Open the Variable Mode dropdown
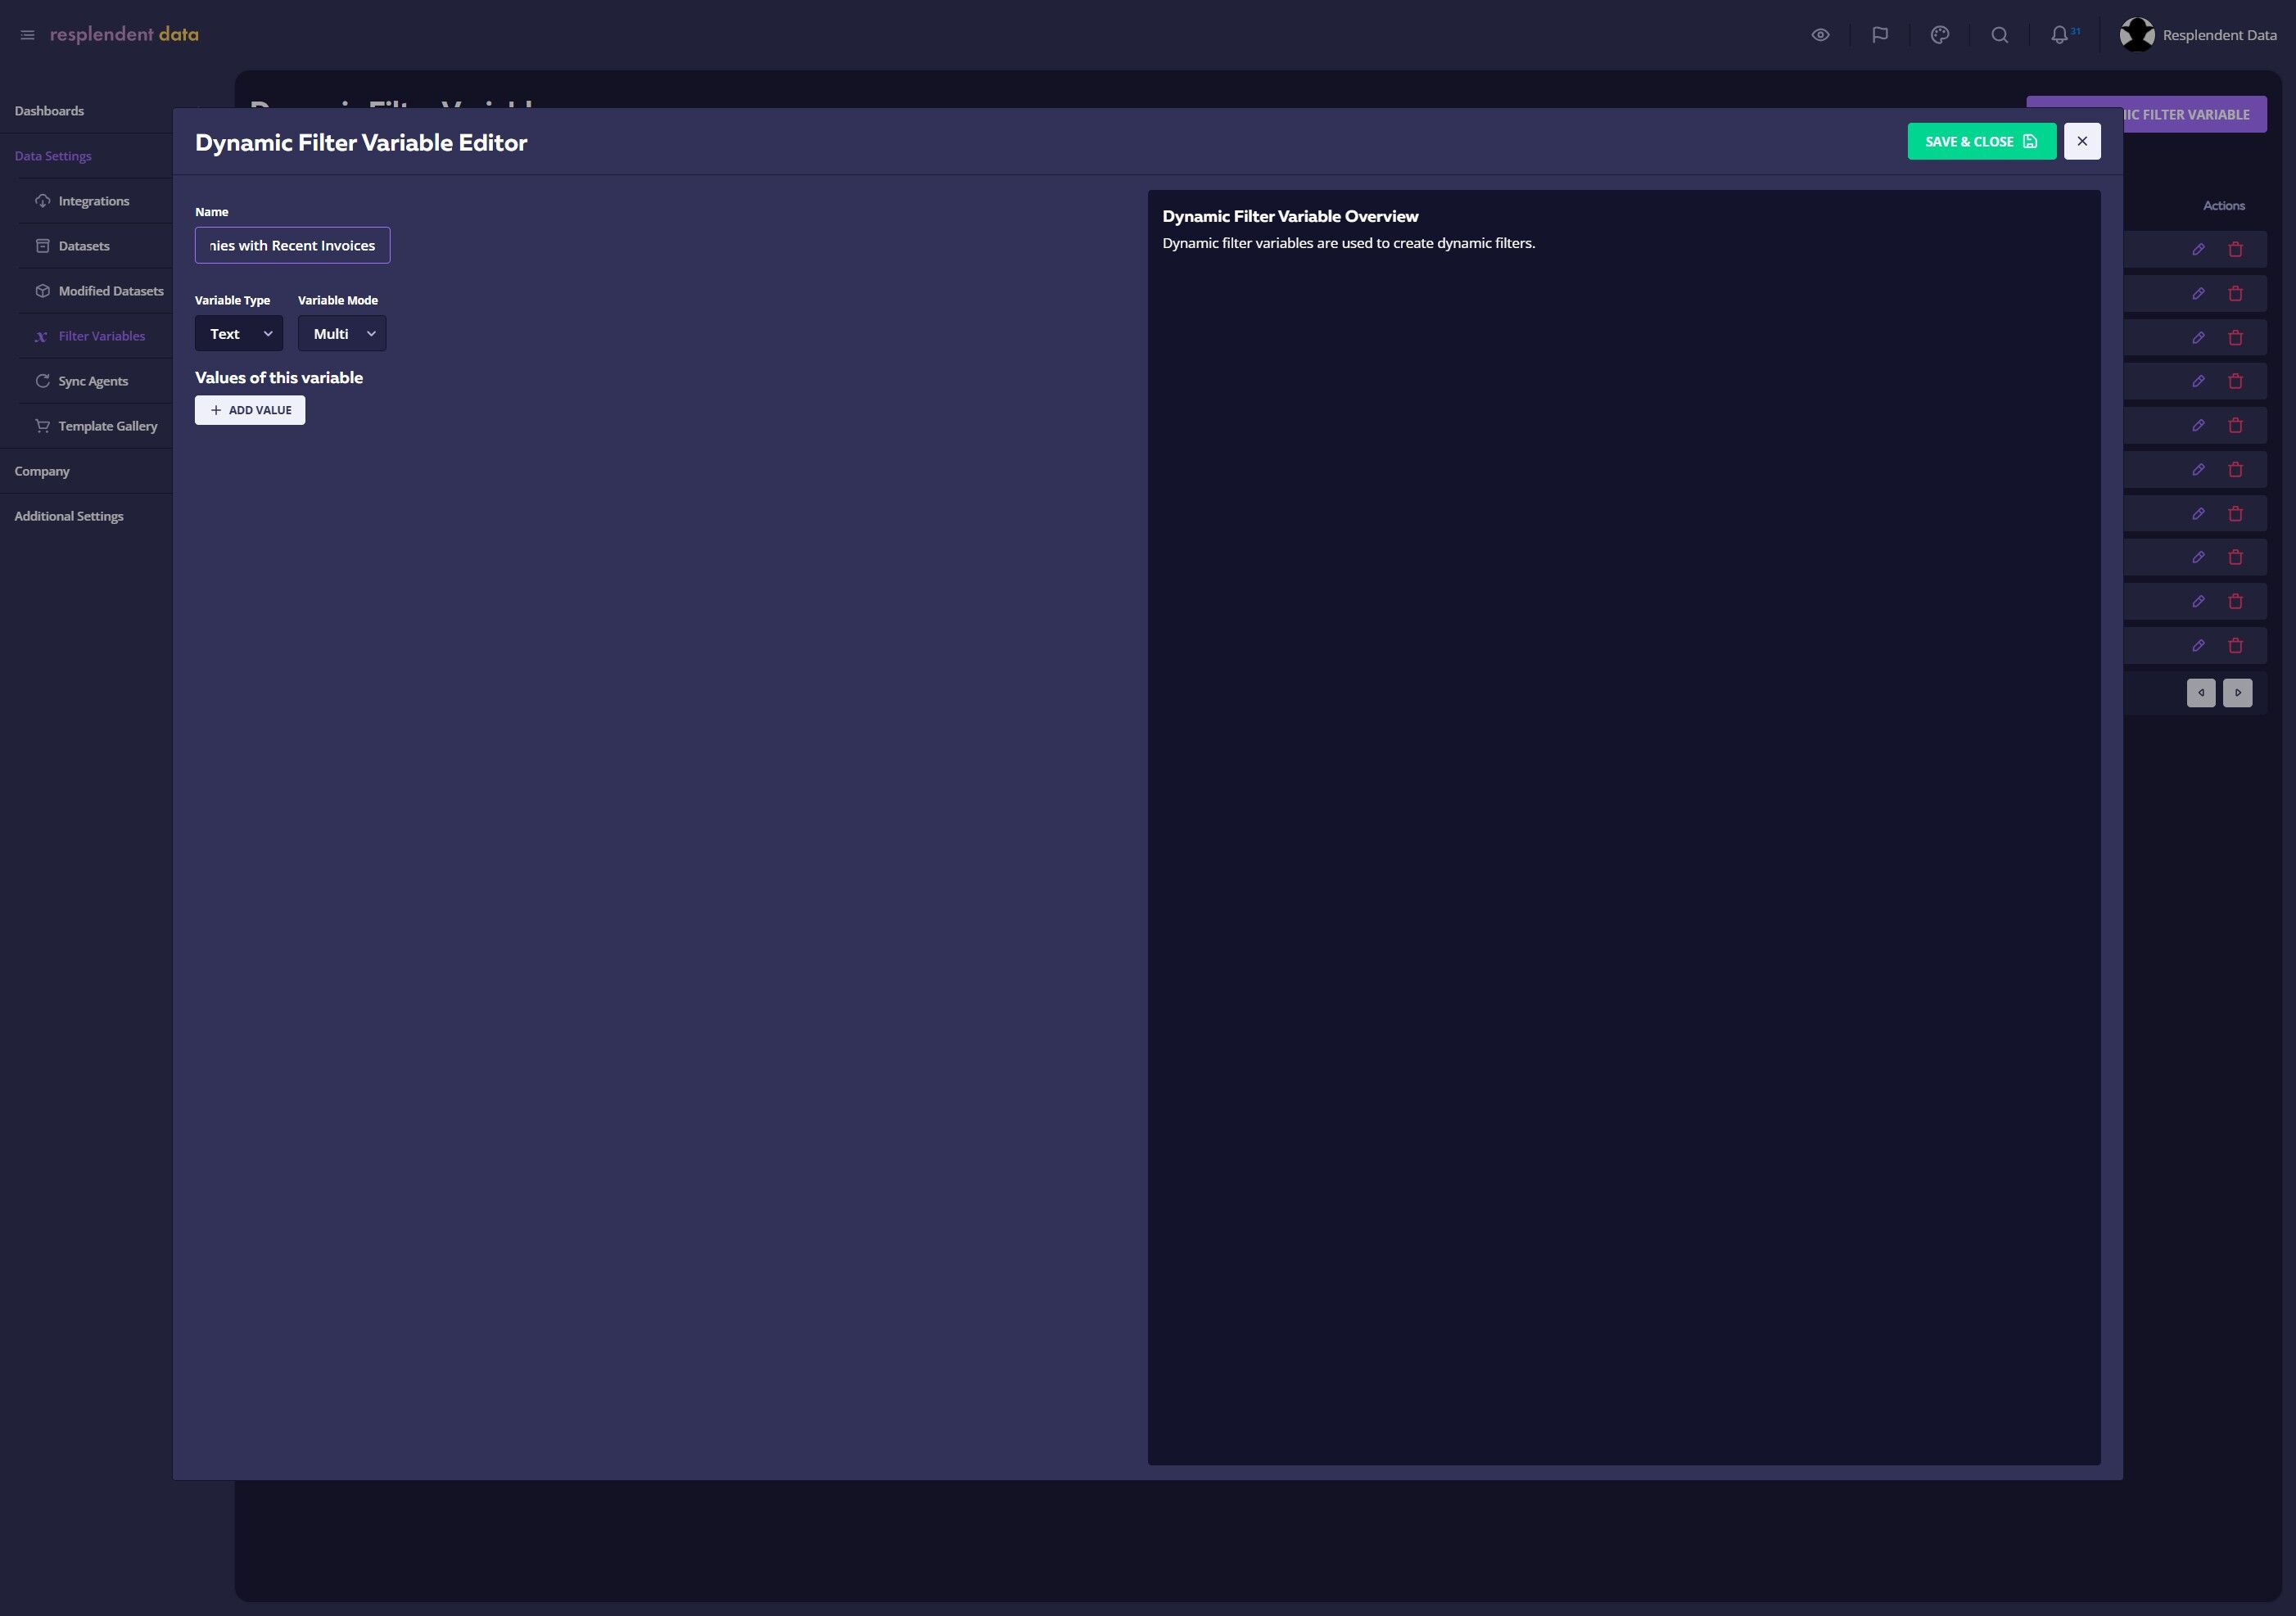2296x1616 pixels. click(x=342, y=334)
